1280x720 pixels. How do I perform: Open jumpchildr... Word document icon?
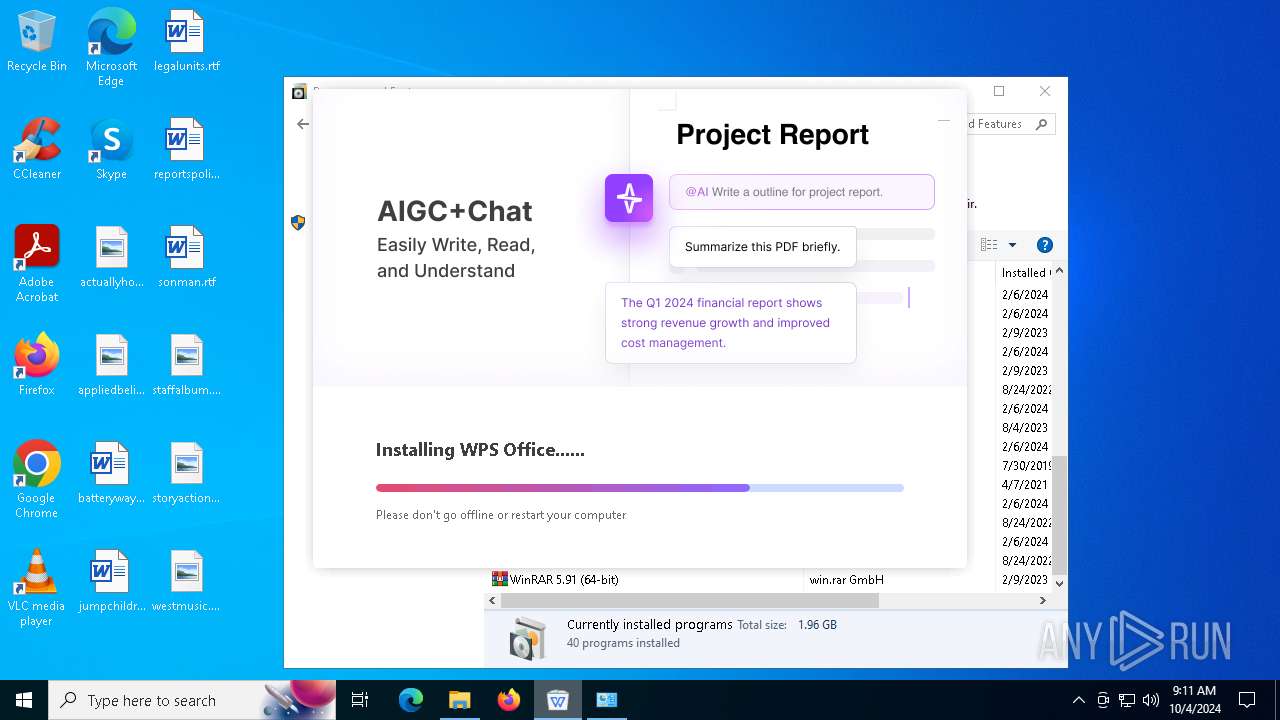[111, 581]
